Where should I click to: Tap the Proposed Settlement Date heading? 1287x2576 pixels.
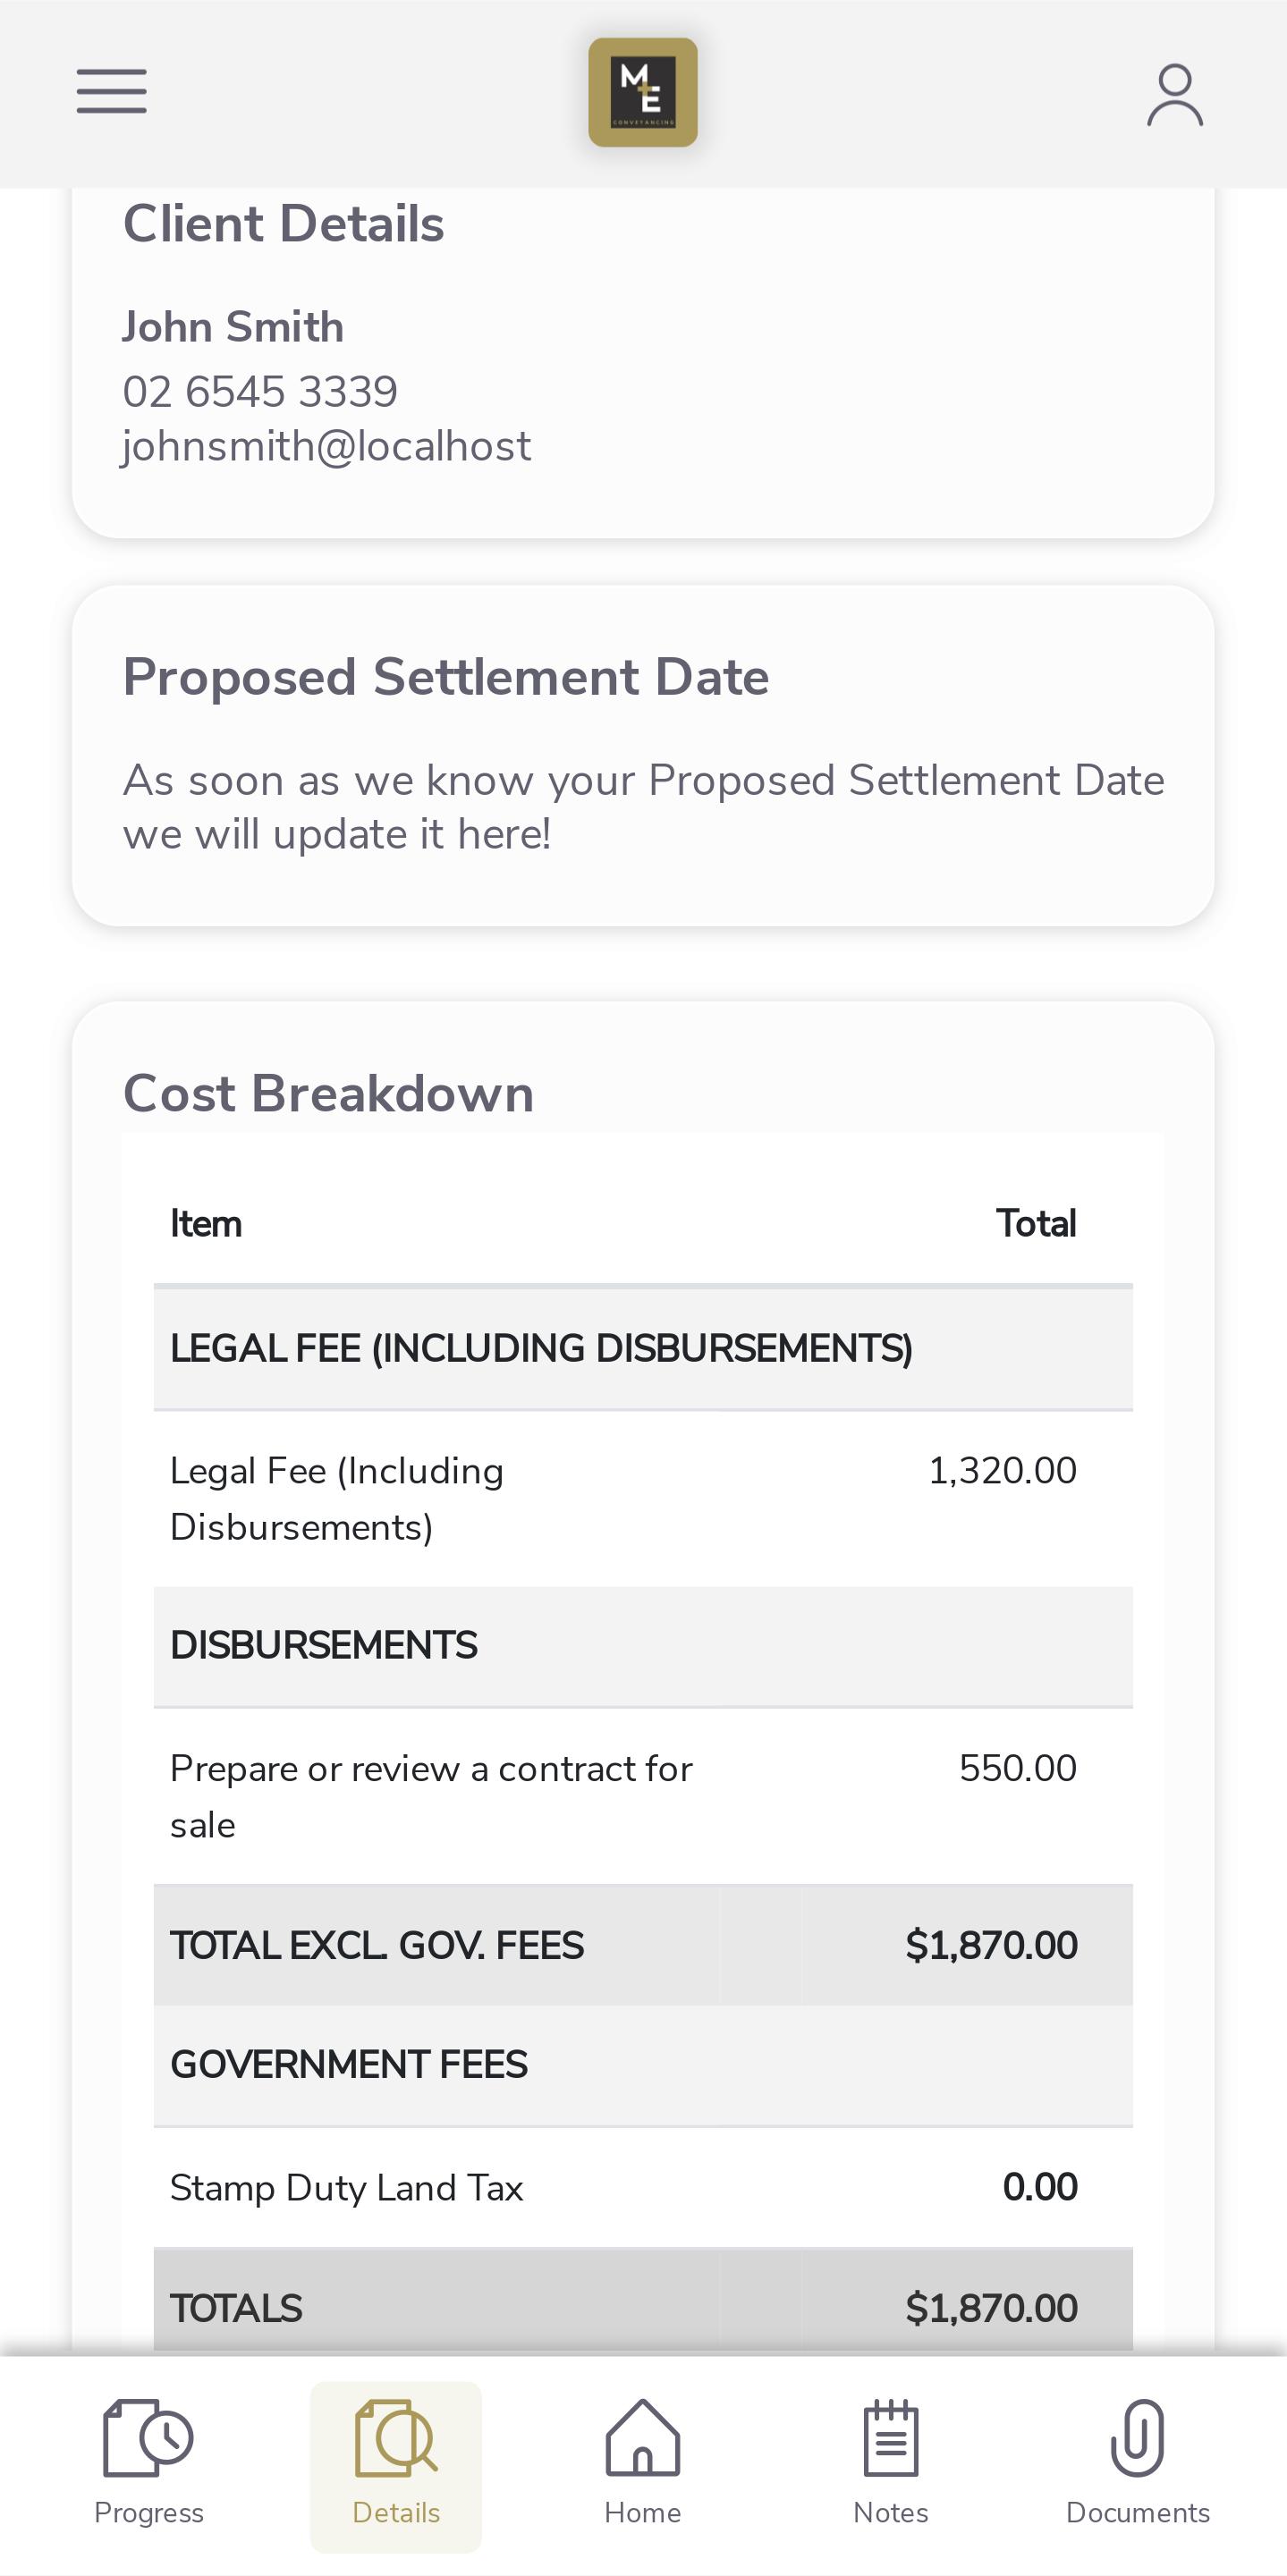[446, 677]
